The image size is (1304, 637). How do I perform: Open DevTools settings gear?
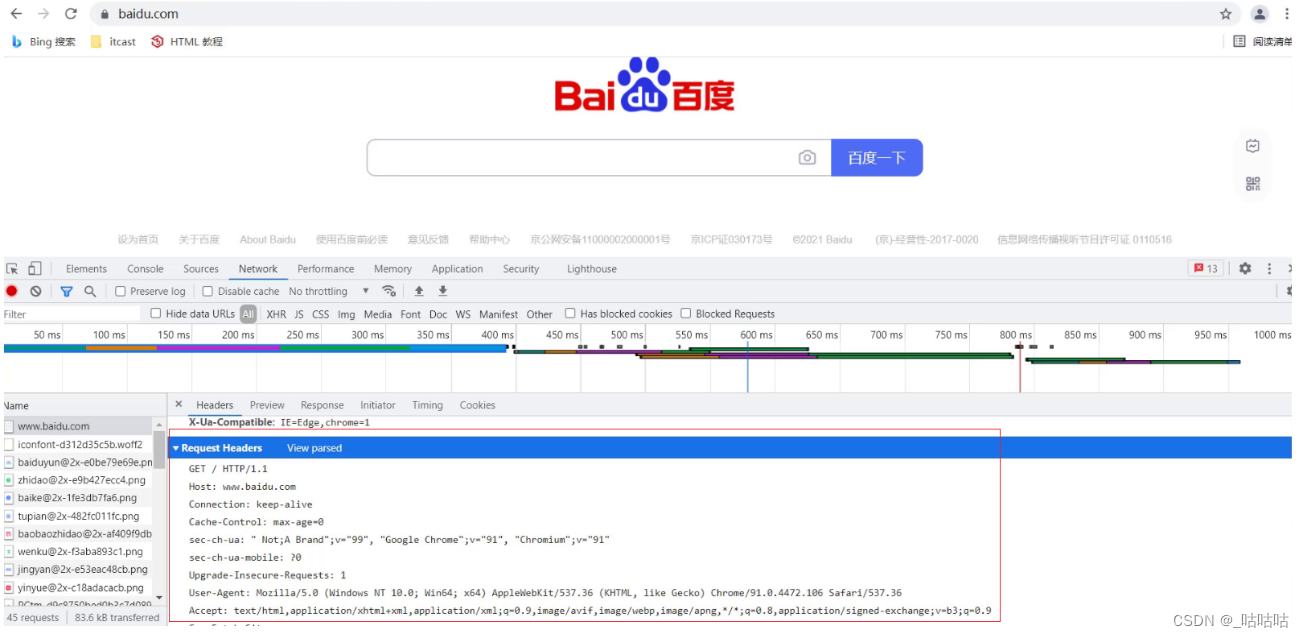click(x=1245, y=268)
